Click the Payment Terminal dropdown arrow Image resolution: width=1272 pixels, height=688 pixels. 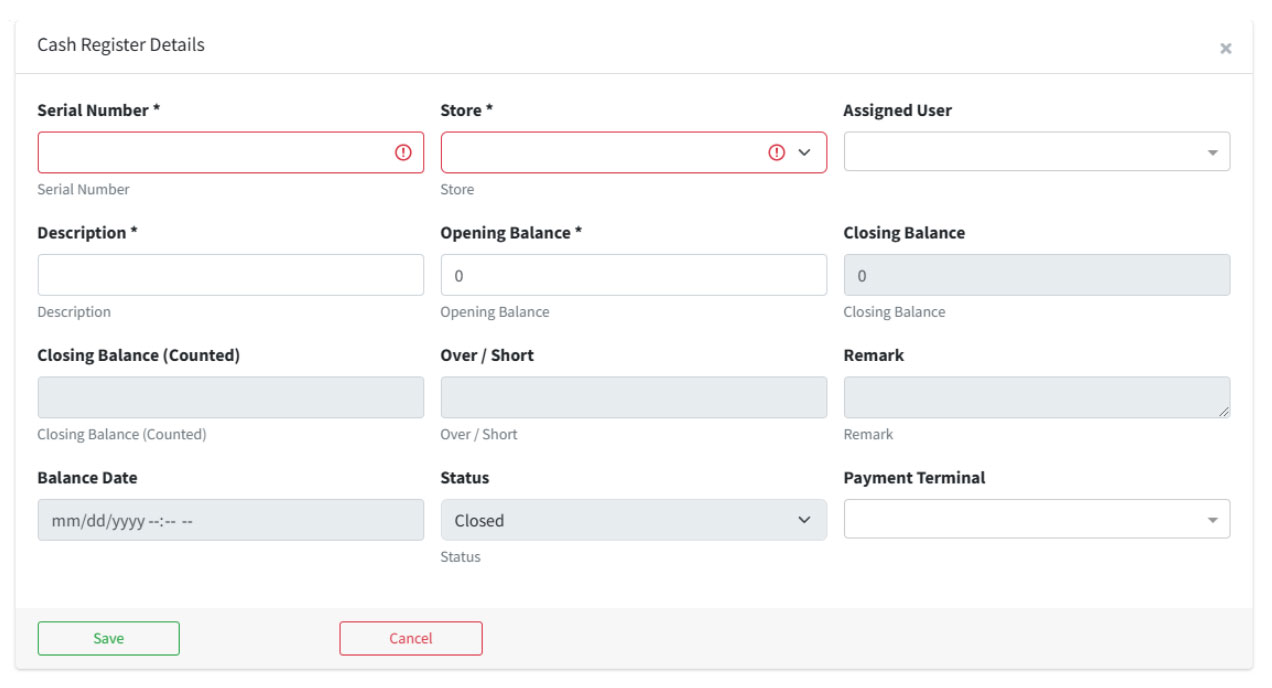pyautogui.click(x=1212, y=520)
